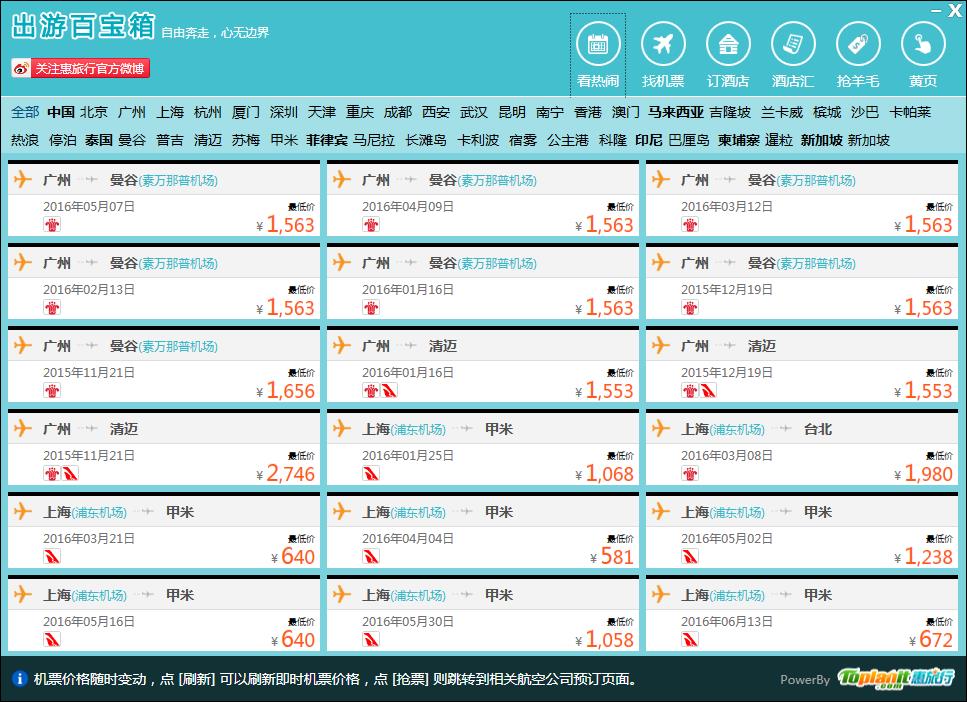
Task: Click airline logo on 2016年01月25日 甲米 flight
Action: (371, 474)
